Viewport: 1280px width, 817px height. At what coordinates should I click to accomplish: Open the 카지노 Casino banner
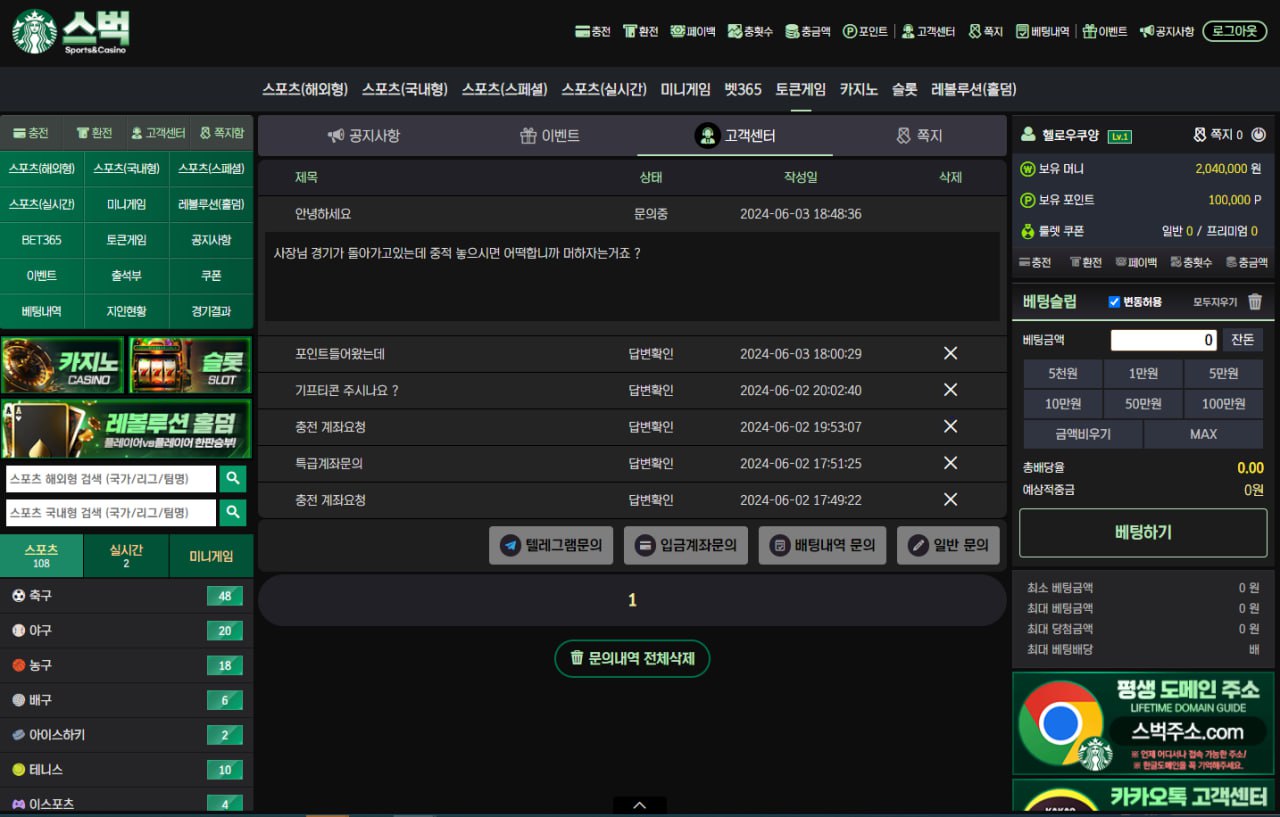pos(63,366)
